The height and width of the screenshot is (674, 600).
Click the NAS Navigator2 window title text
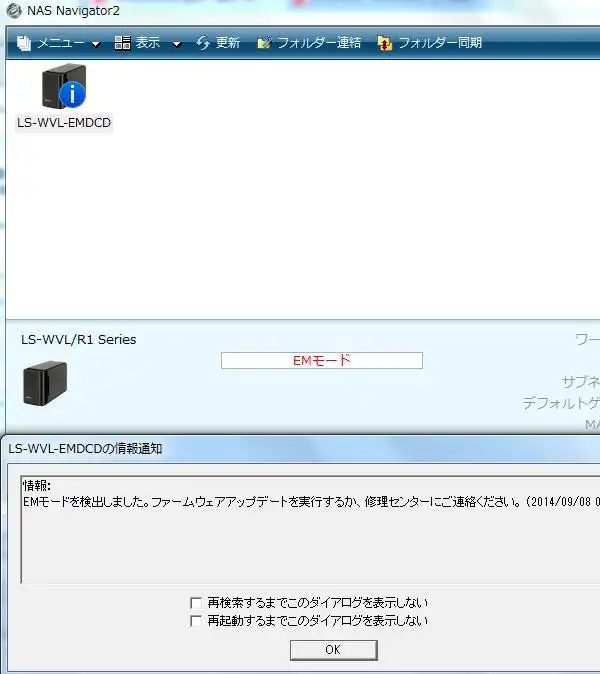pos(73,10)
